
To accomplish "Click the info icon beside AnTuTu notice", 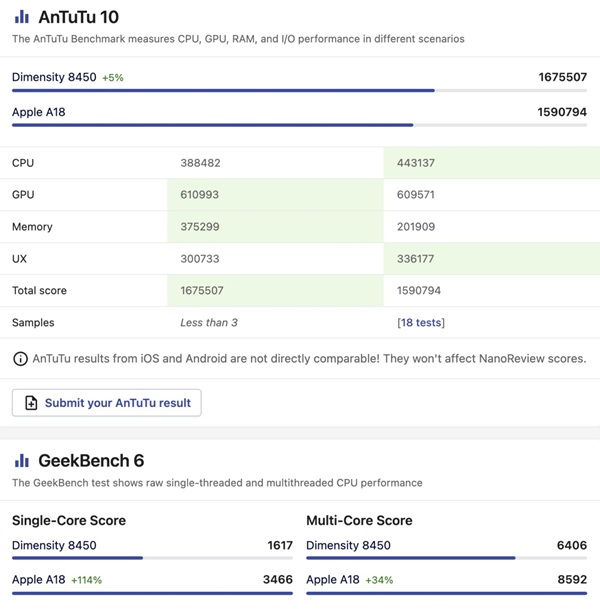I will (x=20, y=359).
